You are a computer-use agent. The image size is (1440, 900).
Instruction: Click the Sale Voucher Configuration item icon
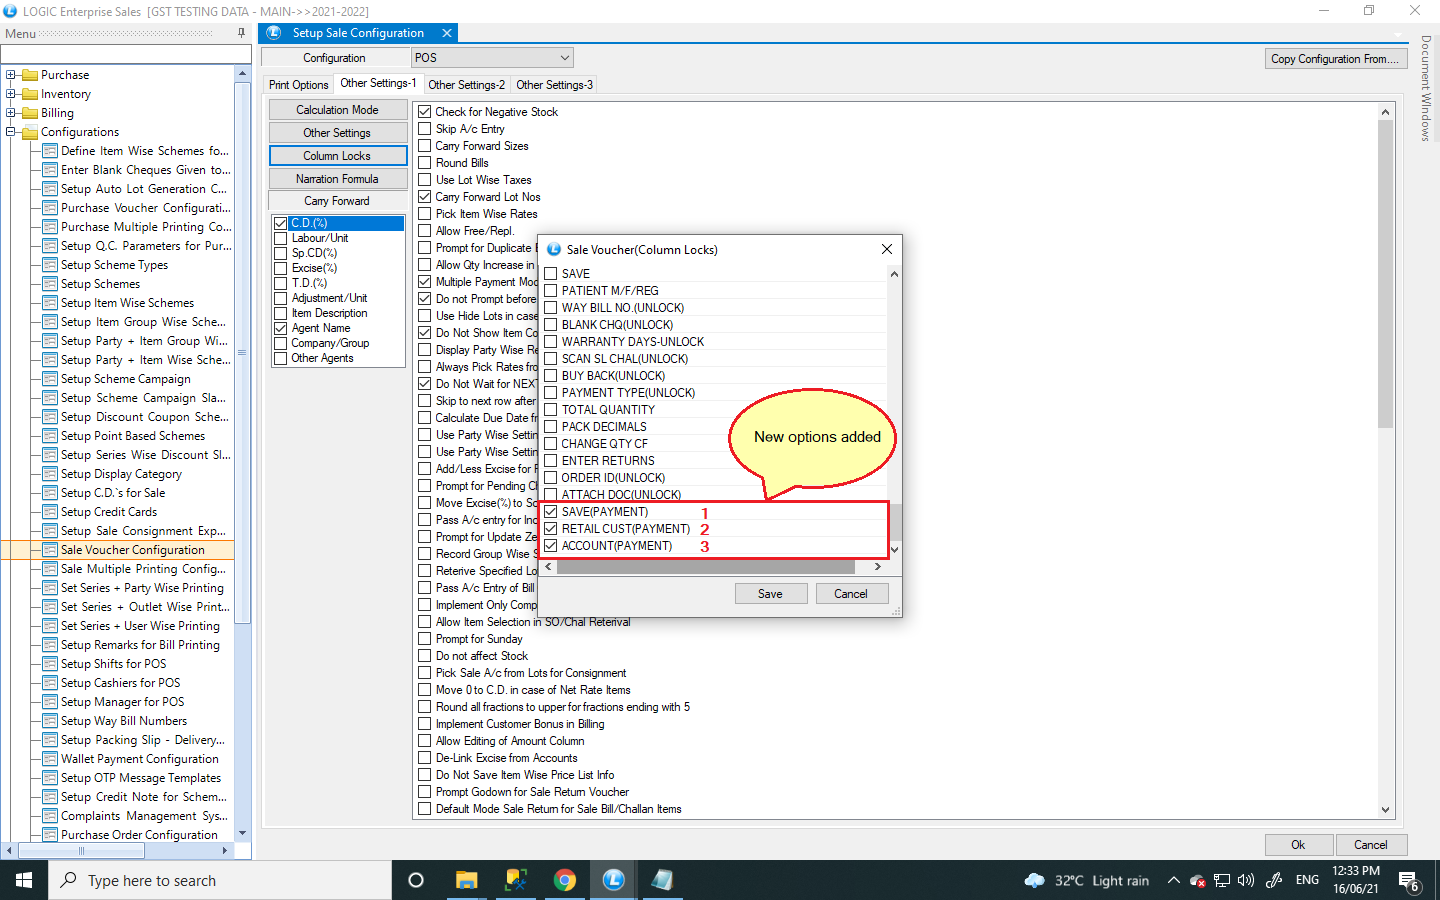click(49, 550)
